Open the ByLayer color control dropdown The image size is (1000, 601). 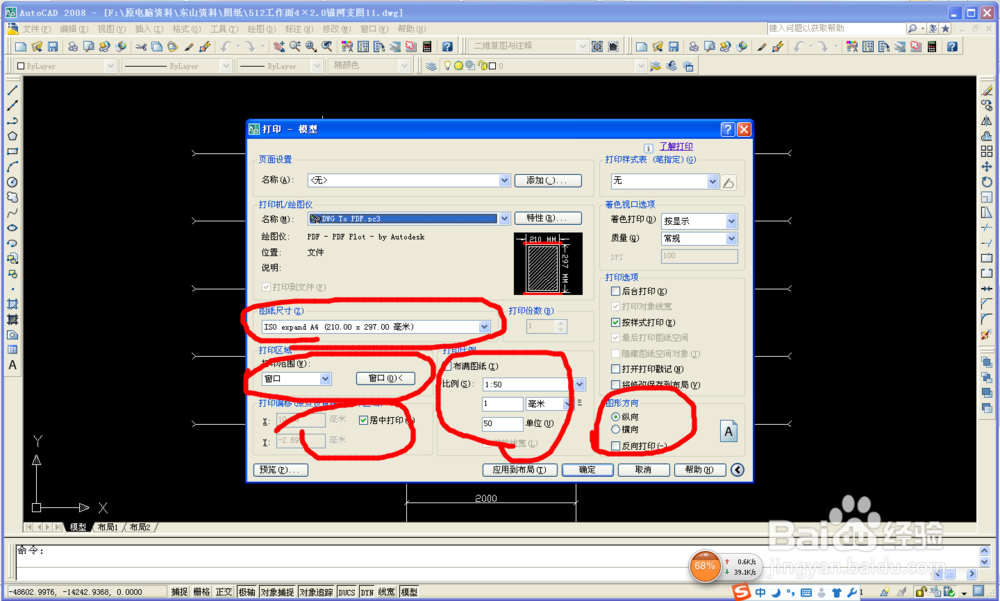click(110, 66)
